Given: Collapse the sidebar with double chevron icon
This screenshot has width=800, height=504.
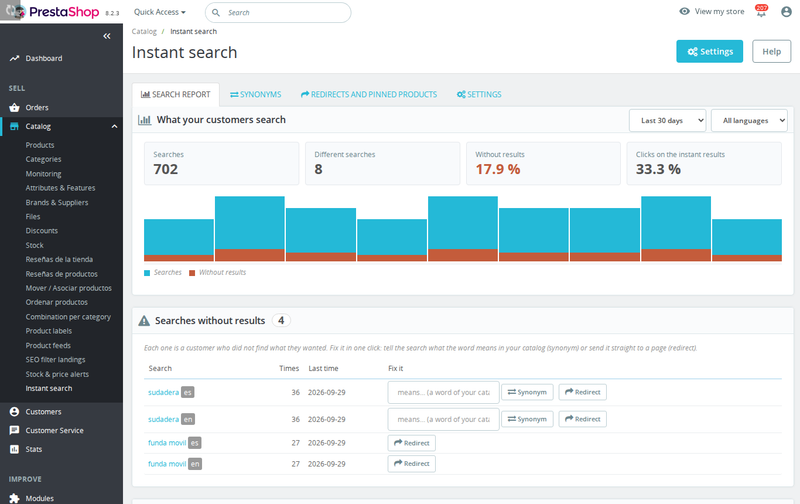Looking at the screenshot, I should click(107, 36).
